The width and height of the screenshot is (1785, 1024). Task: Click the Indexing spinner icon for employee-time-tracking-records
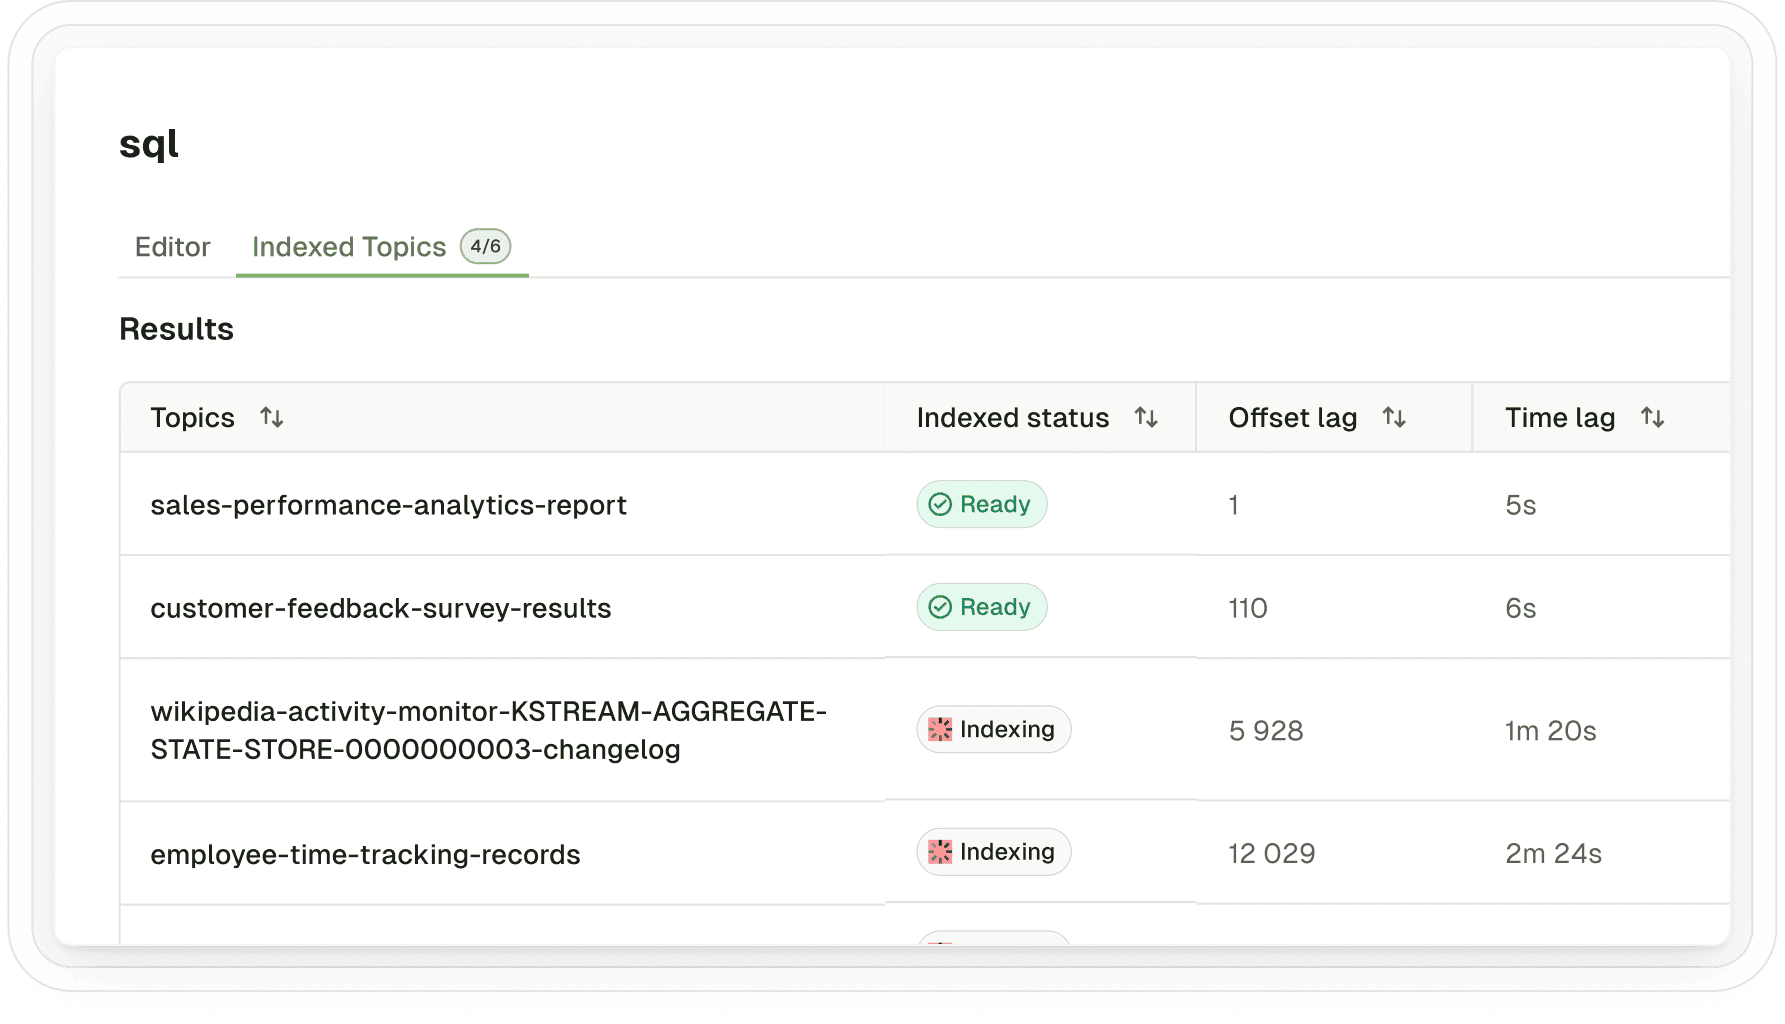click(x=942, y=851)
